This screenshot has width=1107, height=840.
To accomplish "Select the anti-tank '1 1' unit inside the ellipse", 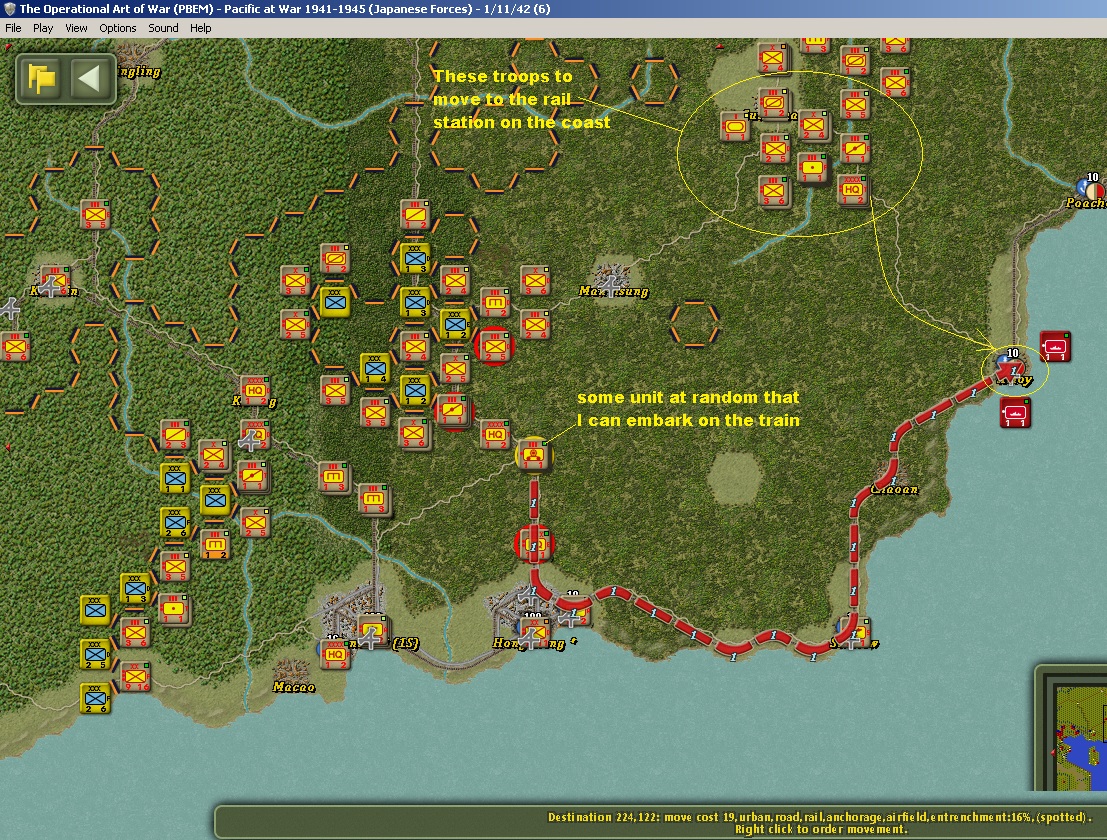I will (x=855, y=149).
